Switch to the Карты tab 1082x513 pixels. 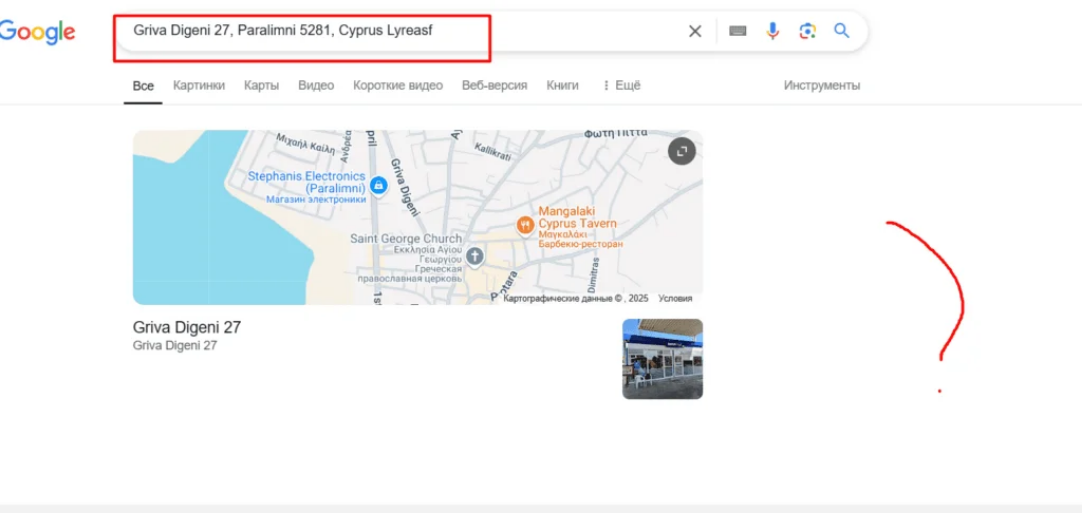tap(262, 86)
